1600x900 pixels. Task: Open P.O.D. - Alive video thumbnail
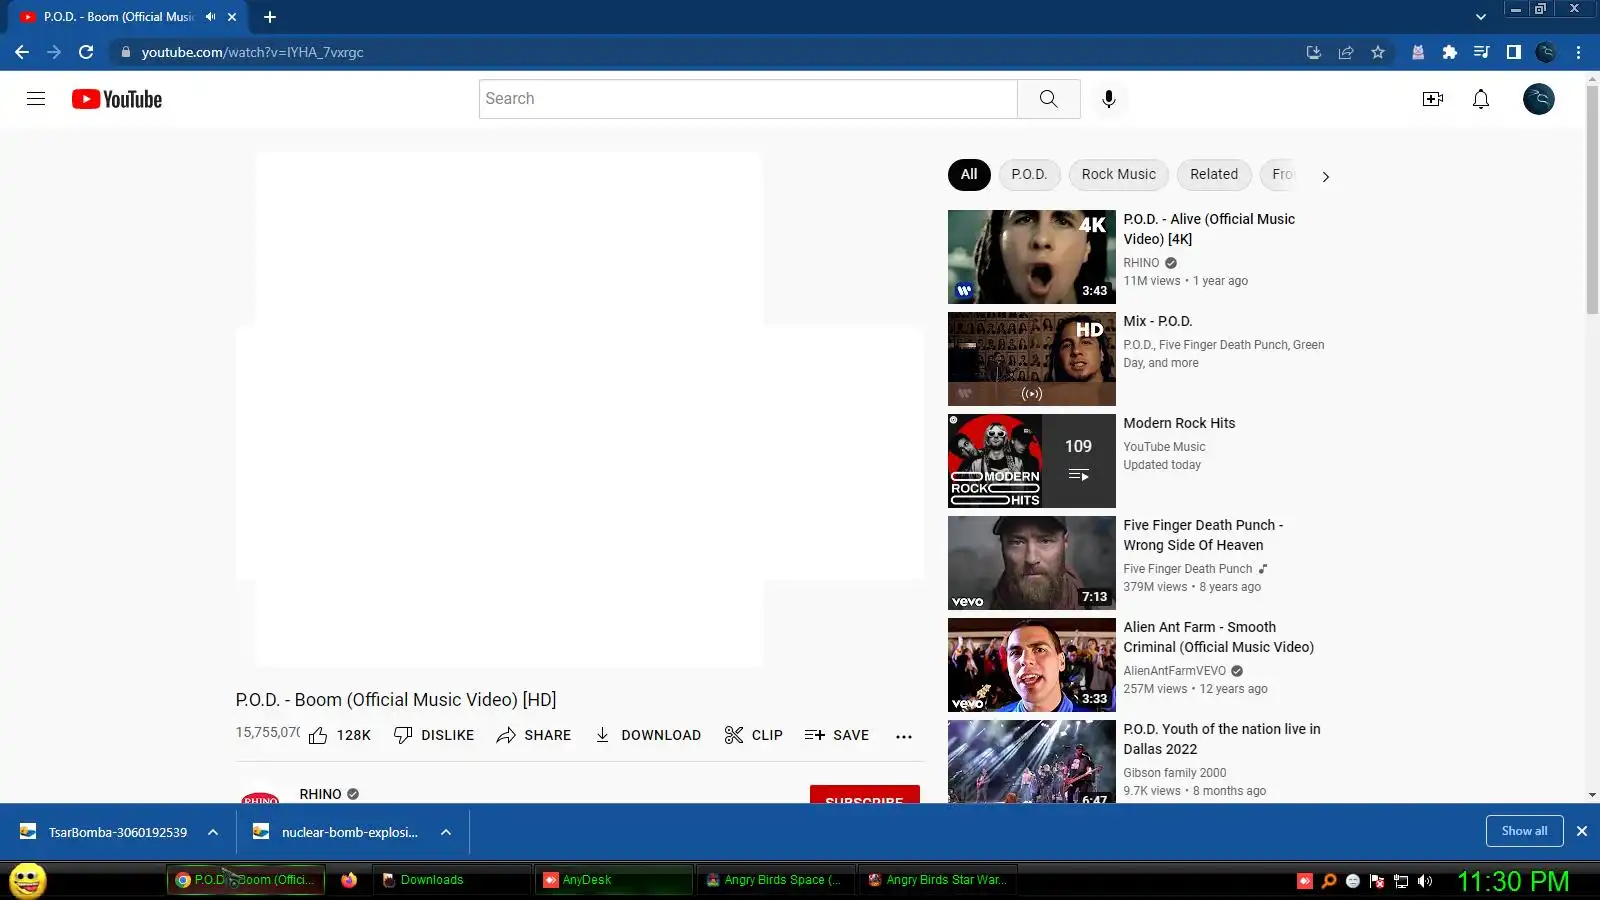[1032, 257]
